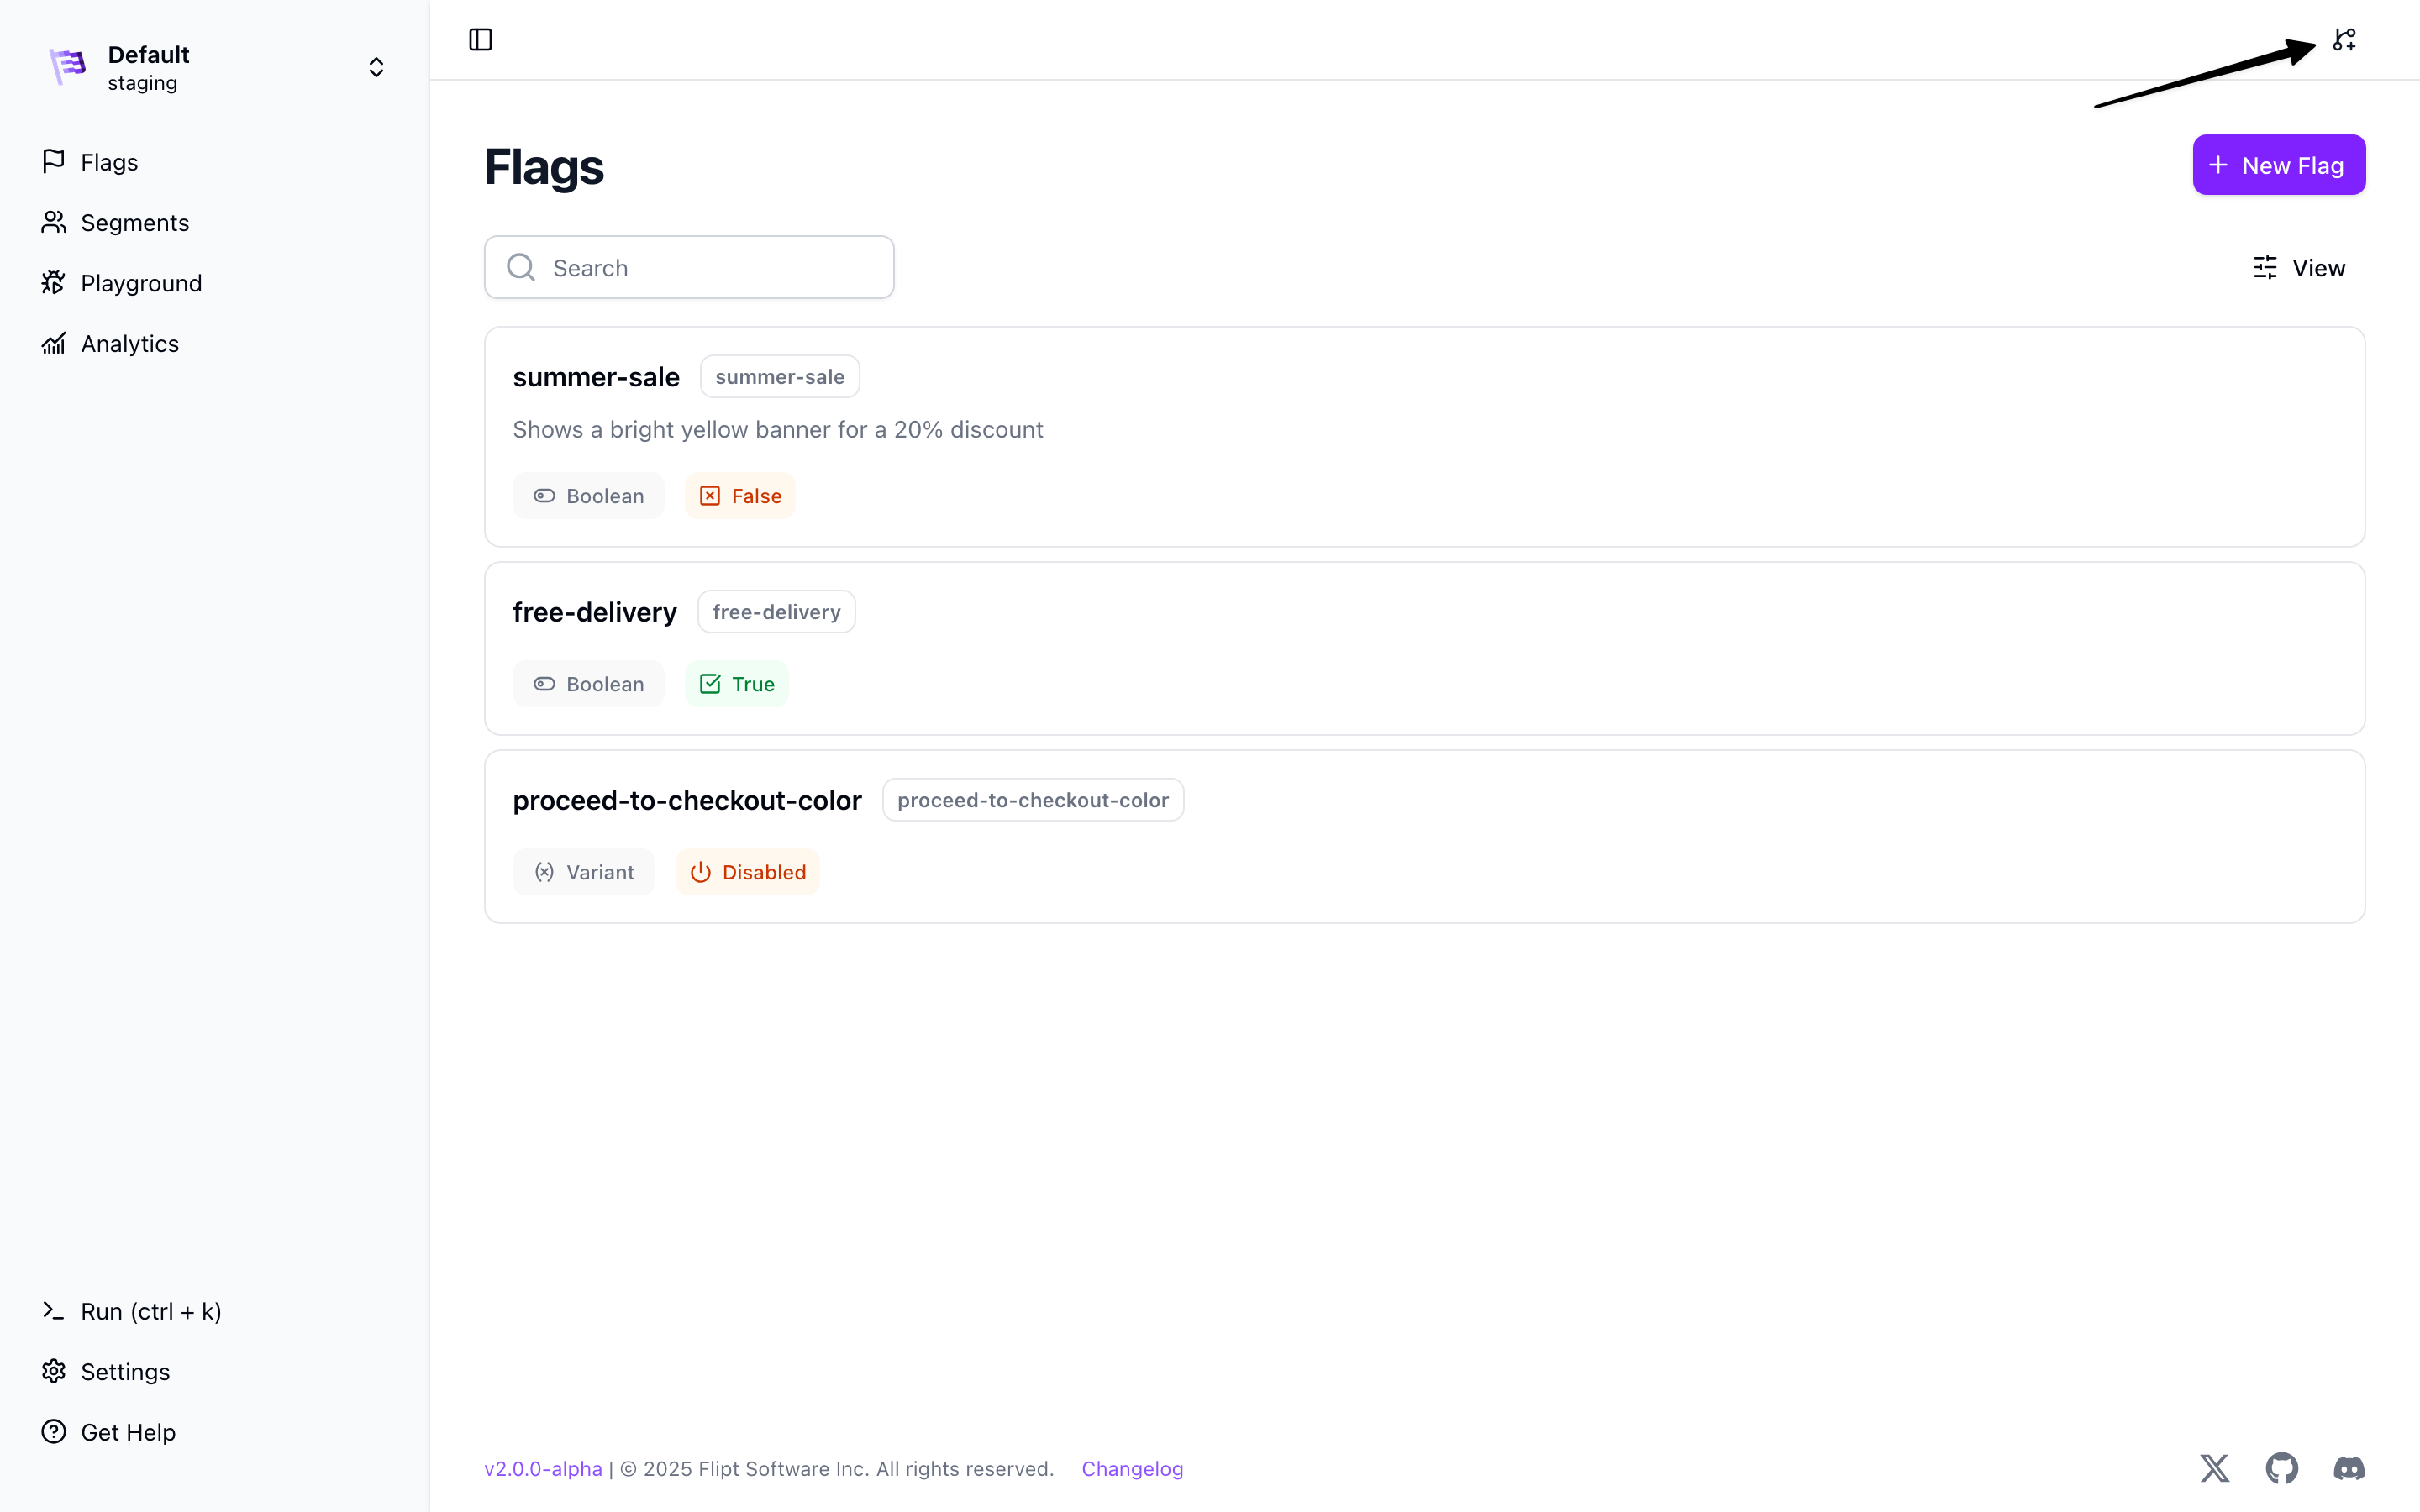2420x1512 pixels.
Task: Go to Playground in the sidebar
Action: pyautogui.click(x=140, y=283)
